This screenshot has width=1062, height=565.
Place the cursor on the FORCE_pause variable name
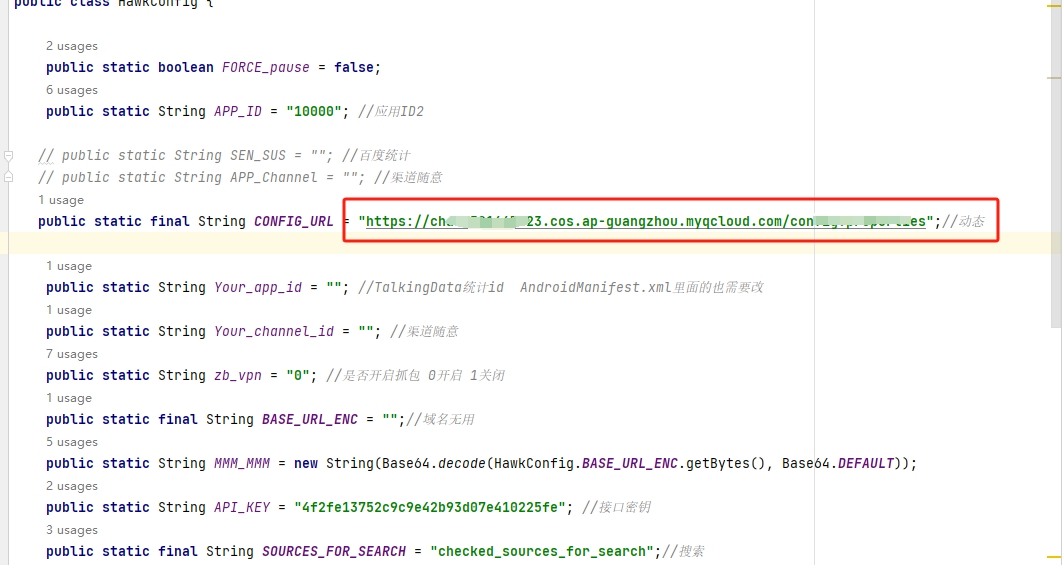click(x=266, y=68)
